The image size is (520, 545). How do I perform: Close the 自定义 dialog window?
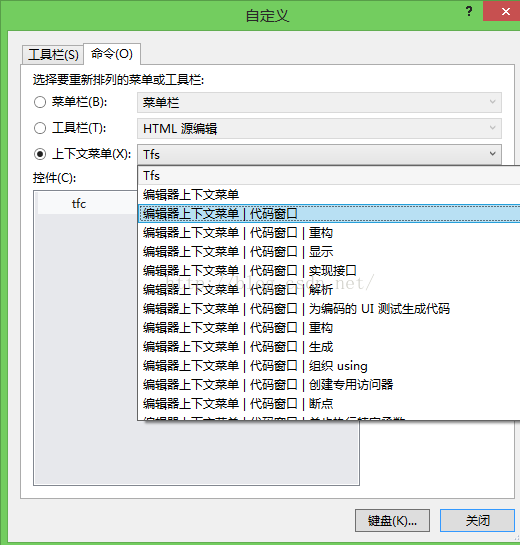(x=502, y=11)
